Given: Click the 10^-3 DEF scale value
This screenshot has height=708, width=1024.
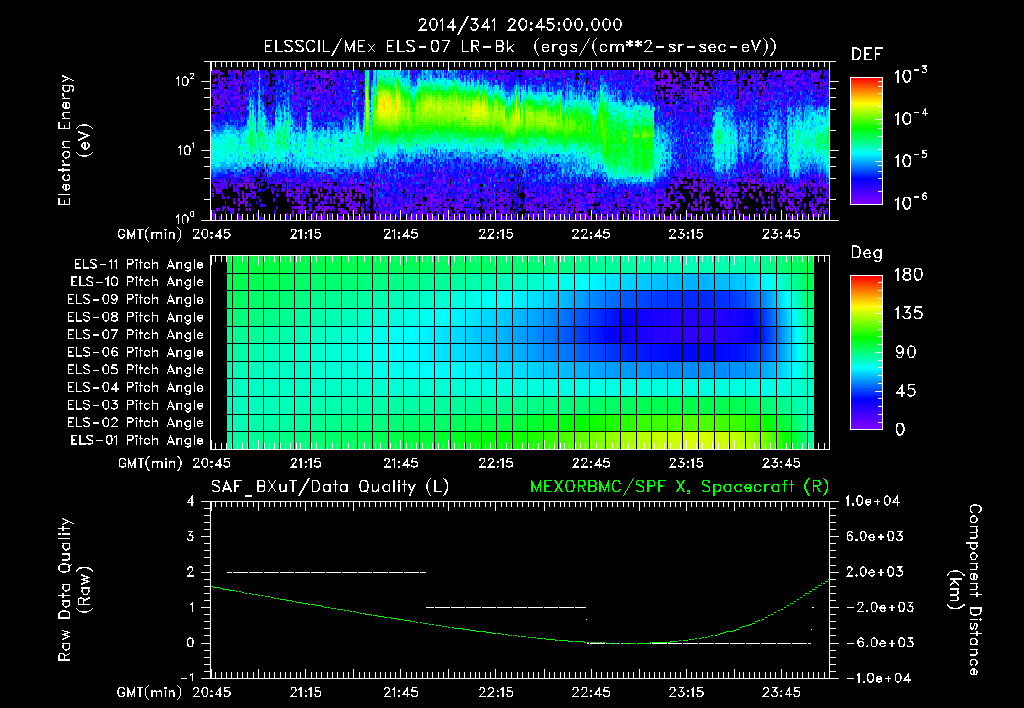Looking at the screenshot, I should (x=910, y=76).
